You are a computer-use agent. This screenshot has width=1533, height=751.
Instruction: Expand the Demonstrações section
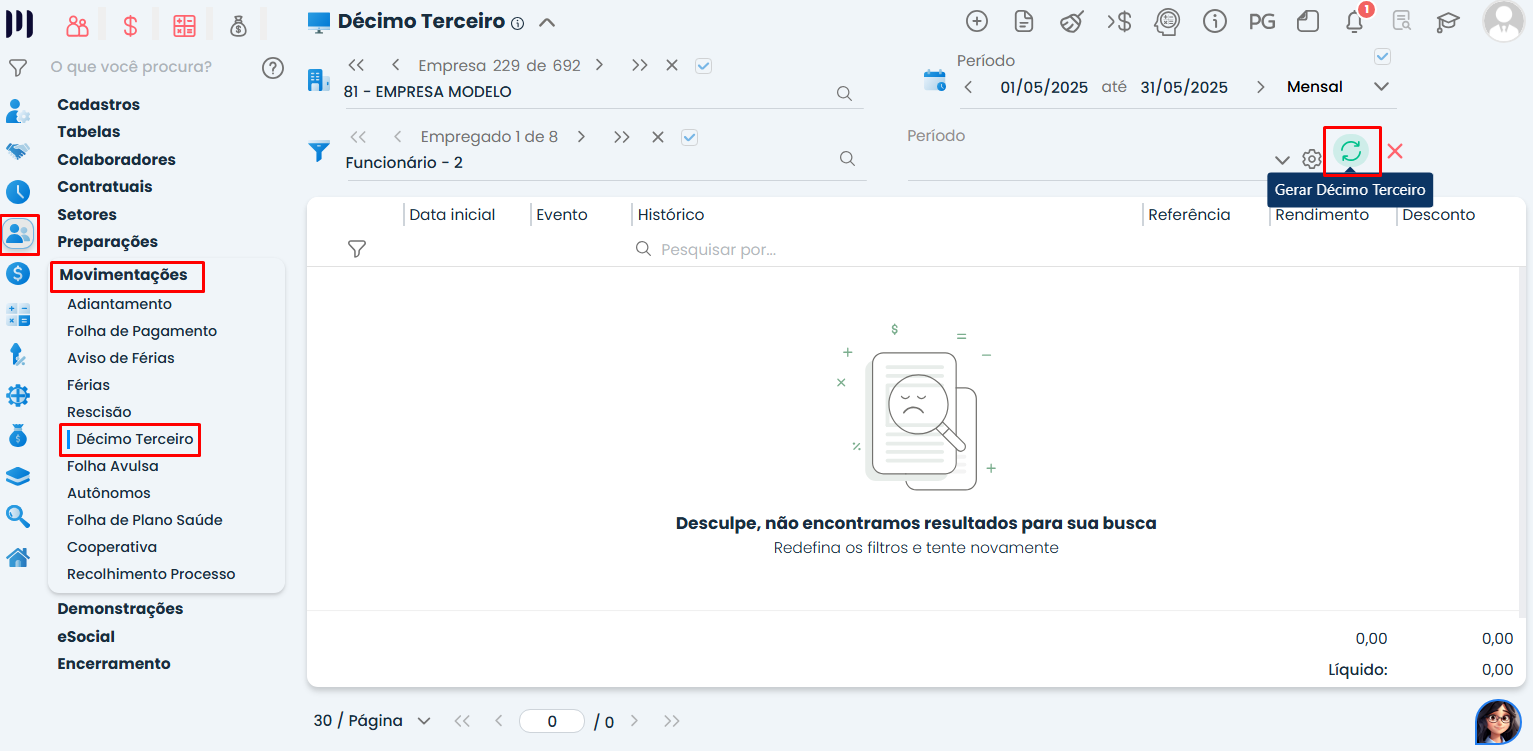(120, 609)
